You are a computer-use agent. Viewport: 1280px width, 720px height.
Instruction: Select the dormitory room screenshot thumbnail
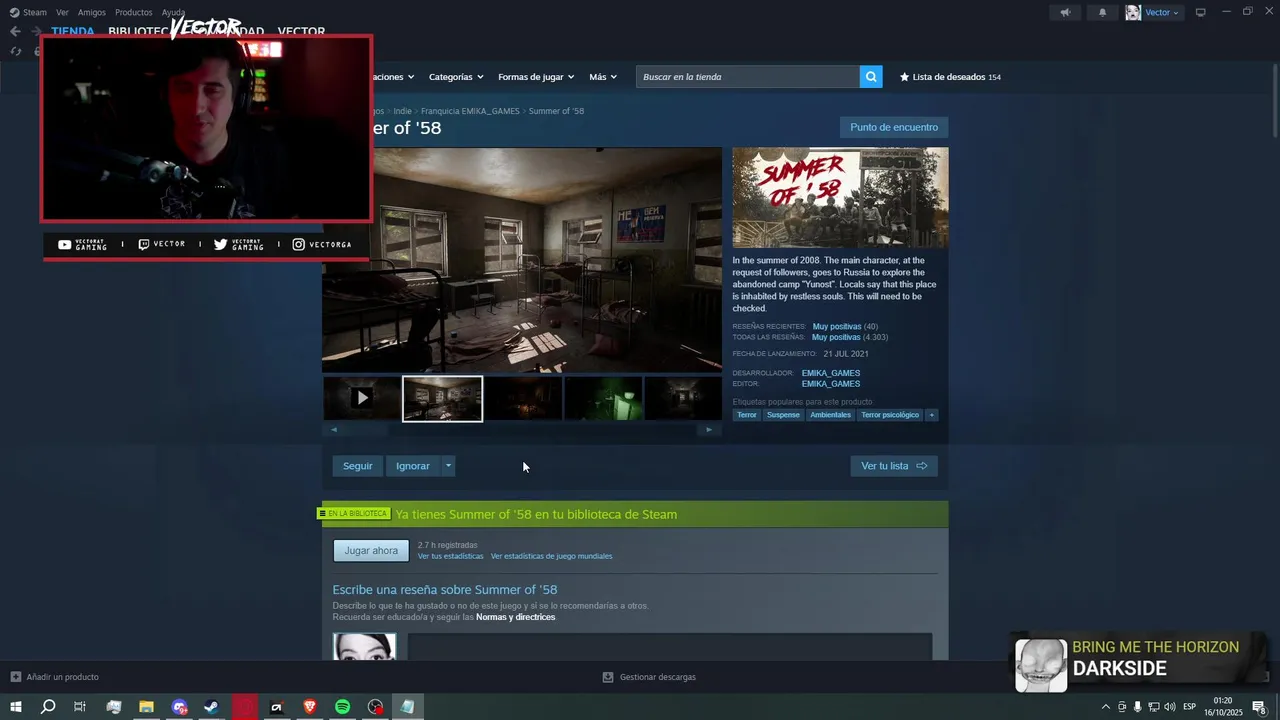point(442,398)
